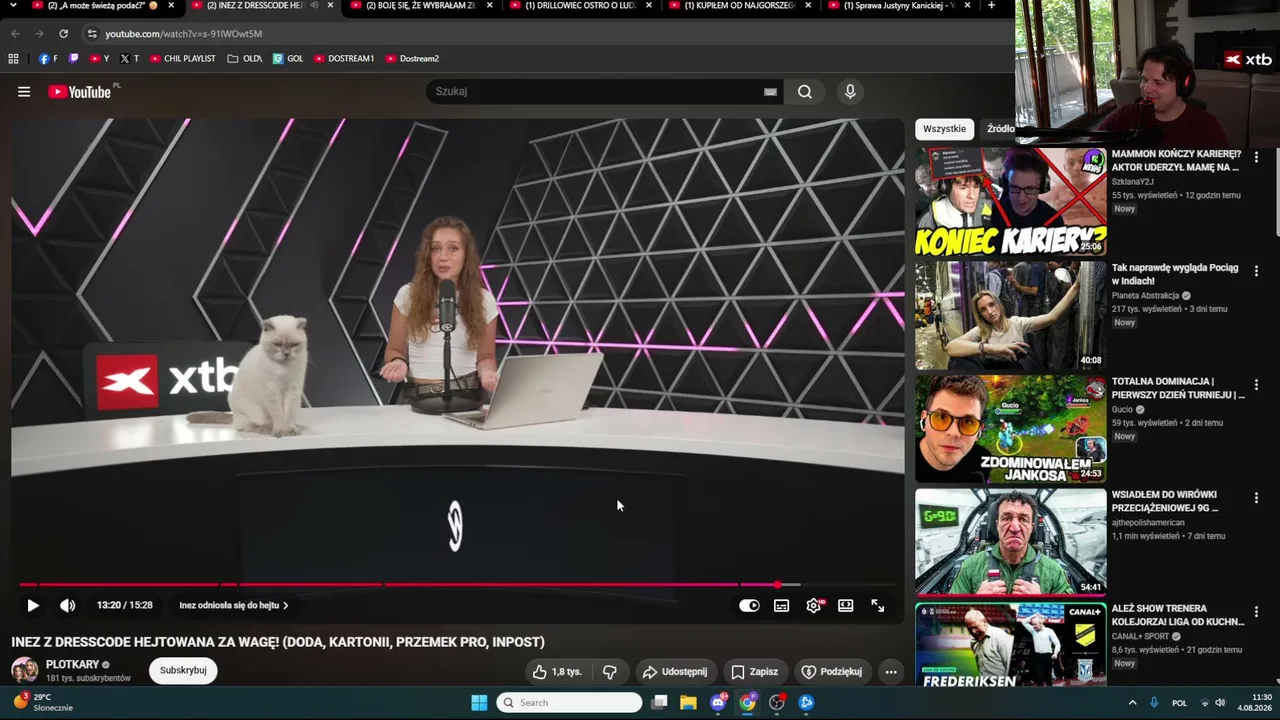Open options for 'Pociąg w Indiach' video
1280x720 pixels.
point(1256,271)
